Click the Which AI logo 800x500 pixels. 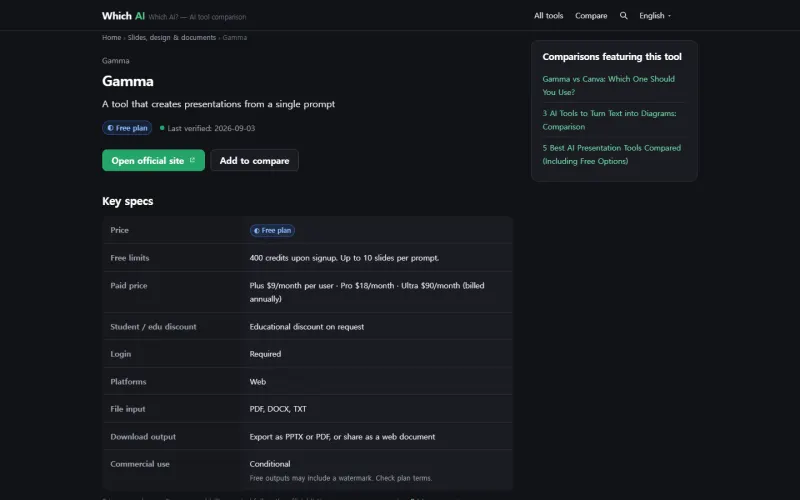pos(123,16)
